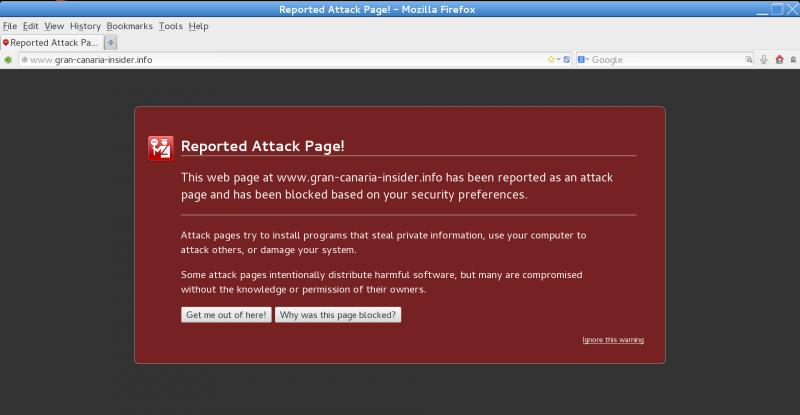Open the Bookmarks menu
The width and height of the screenshot is (800, 415).
pyautogui.click(x=130, y=26)
